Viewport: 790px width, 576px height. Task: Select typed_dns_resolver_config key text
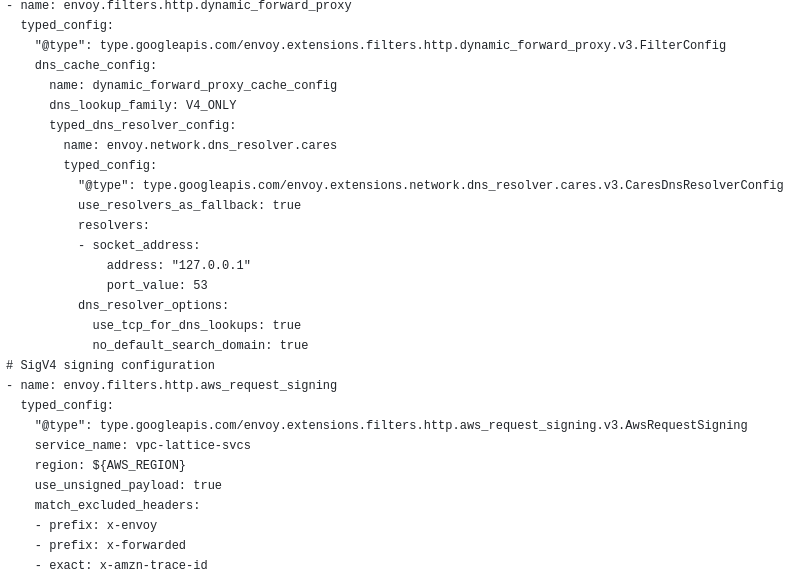pyautogui.click(x=142, y=125)
